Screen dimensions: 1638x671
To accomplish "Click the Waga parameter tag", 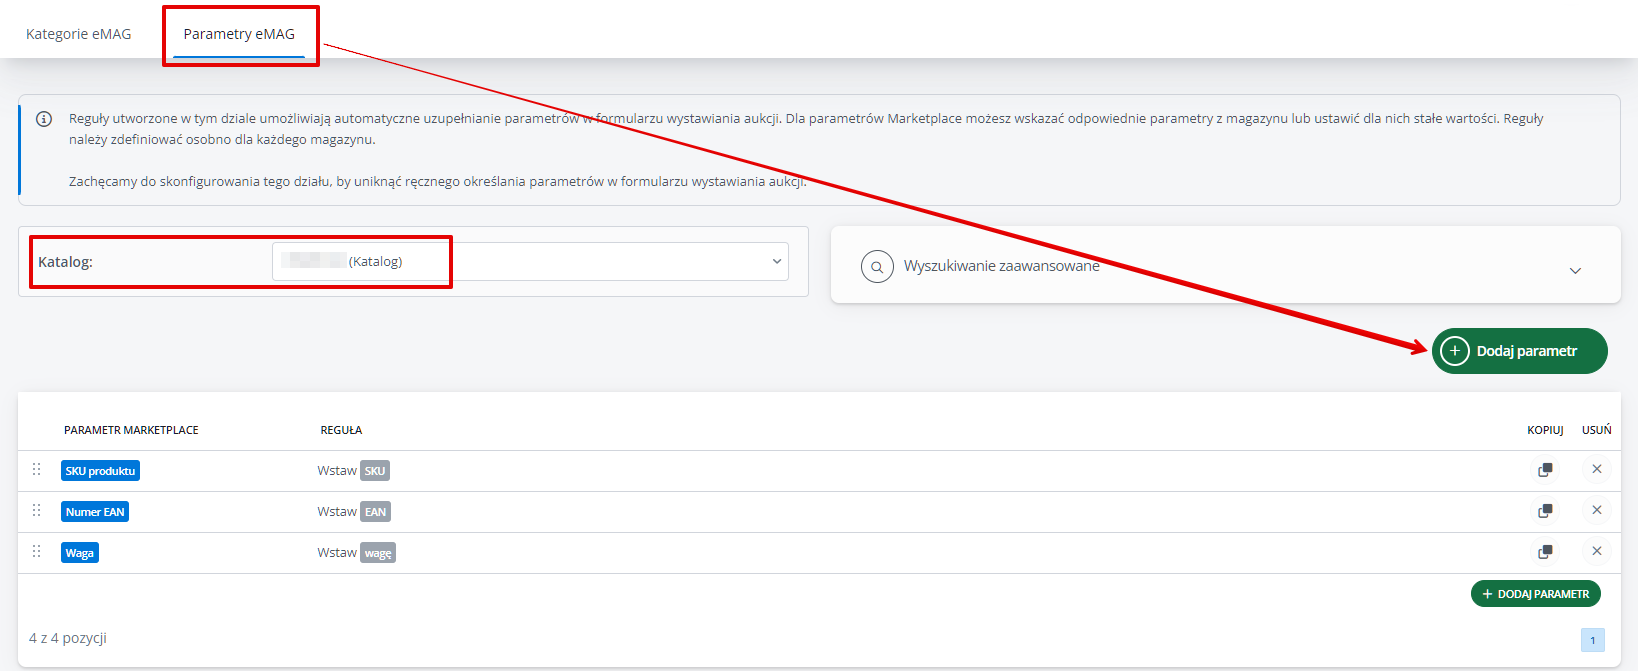I will coord(80,553).
